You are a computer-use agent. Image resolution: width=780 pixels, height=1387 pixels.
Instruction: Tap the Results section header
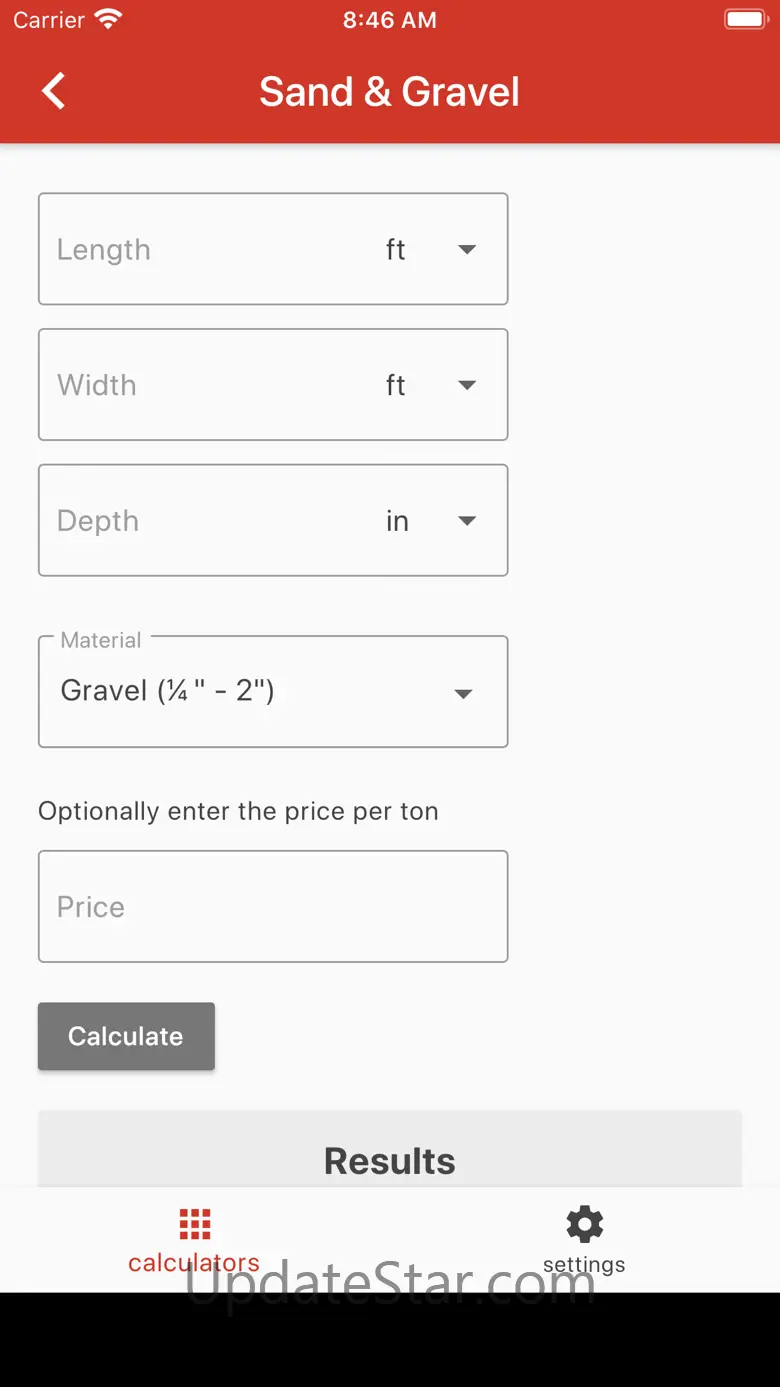pyautogui.click(x=390, y=1161)
